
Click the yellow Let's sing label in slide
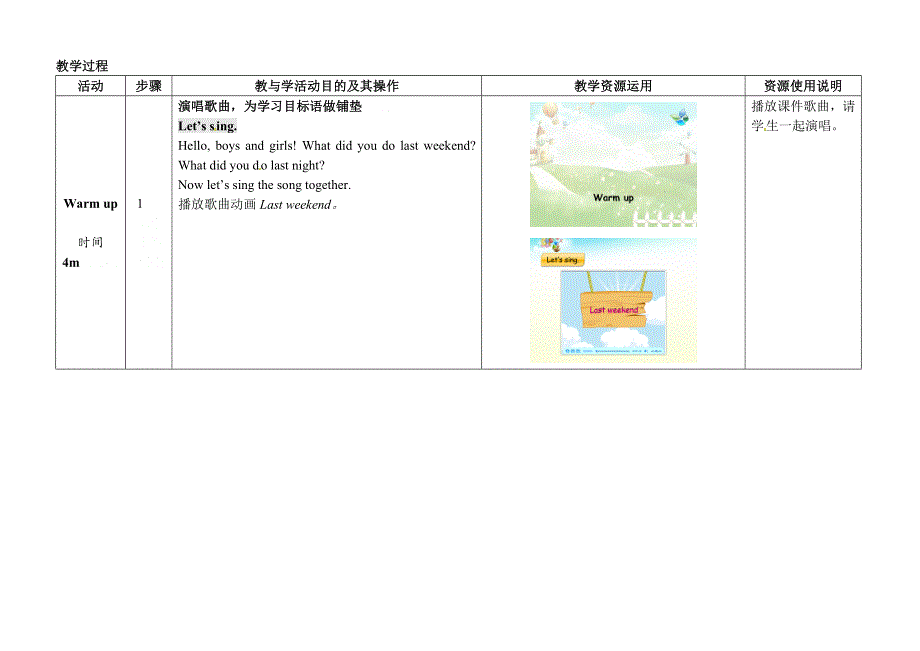pos(562,261)
